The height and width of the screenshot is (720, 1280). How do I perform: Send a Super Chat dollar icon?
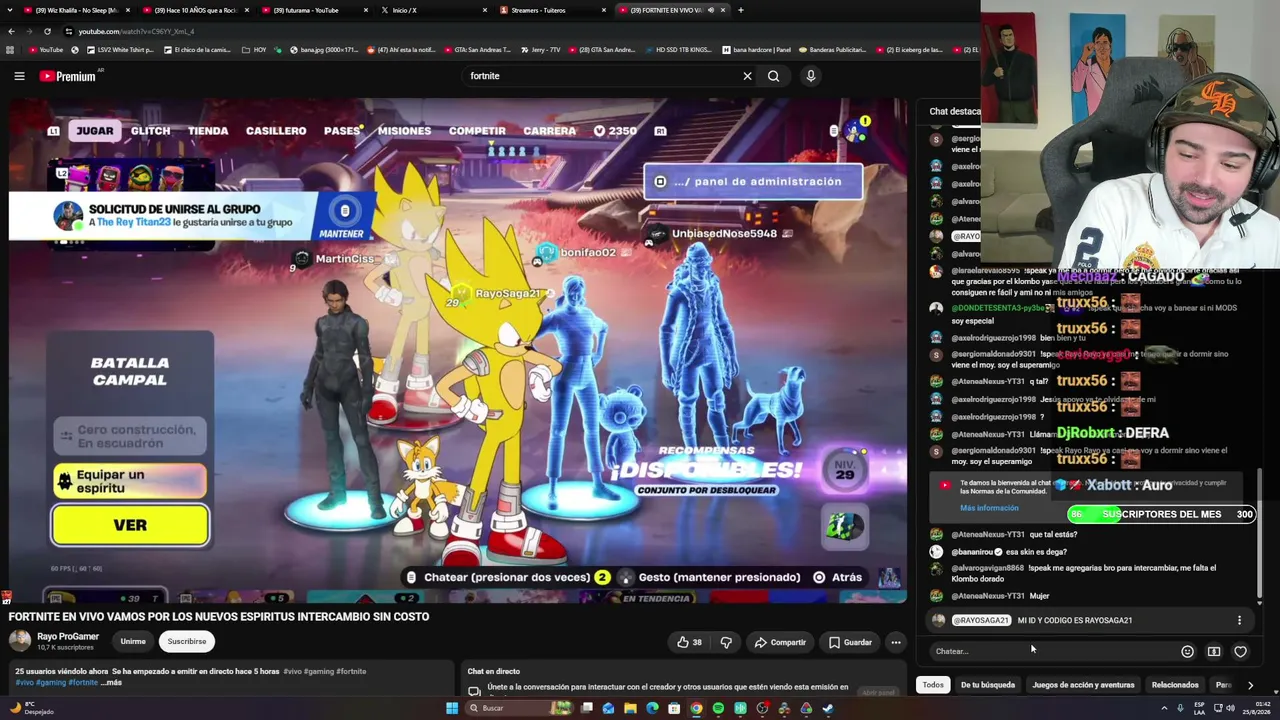(1214, 651)
